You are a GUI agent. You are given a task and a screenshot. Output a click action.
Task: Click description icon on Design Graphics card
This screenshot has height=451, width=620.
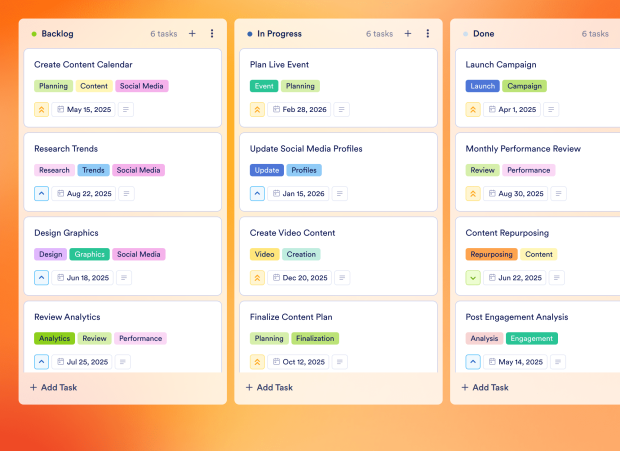tap(126, 278)
